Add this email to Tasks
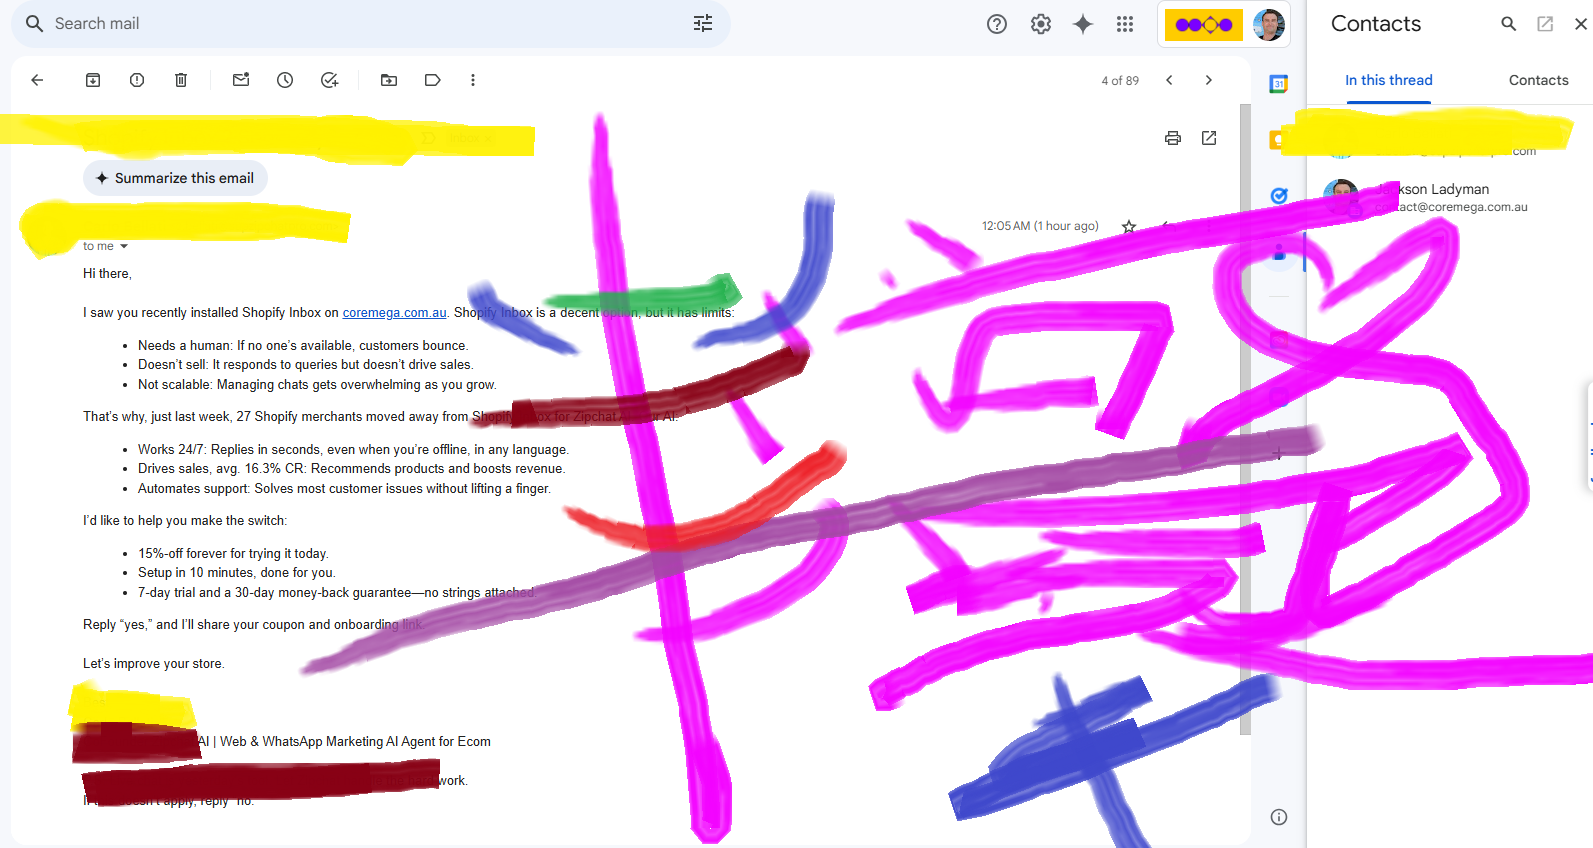This screenshot has width=1593, height=848. coord(329,80)
